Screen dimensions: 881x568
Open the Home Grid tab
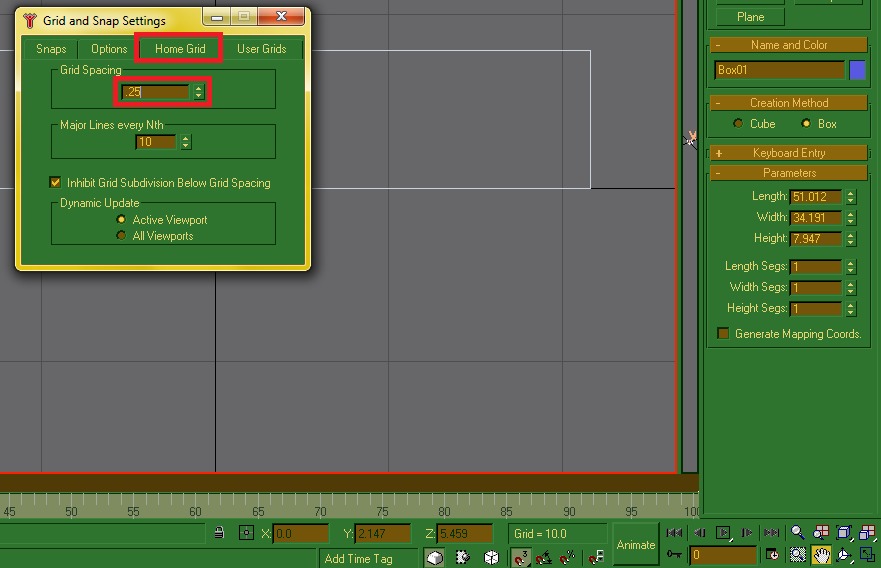[x=180, y=49]
